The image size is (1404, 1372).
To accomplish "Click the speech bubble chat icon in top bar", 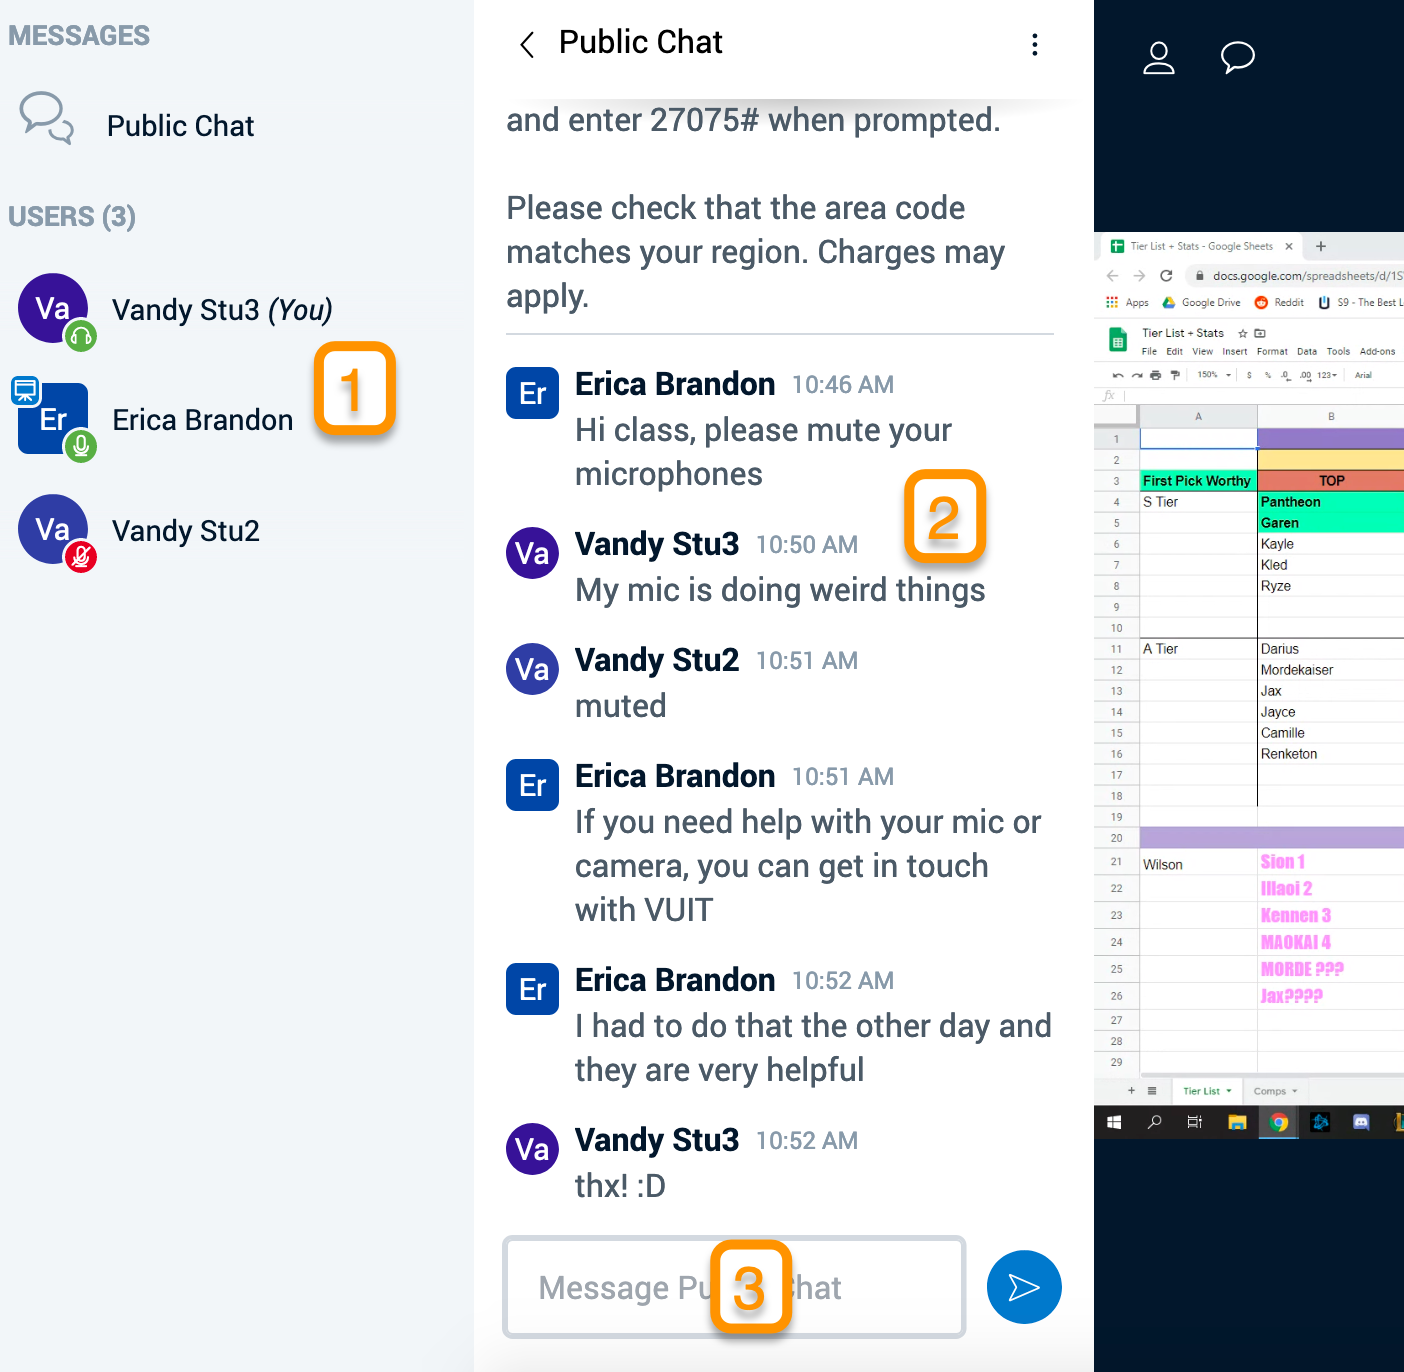I will (1237, 57).
